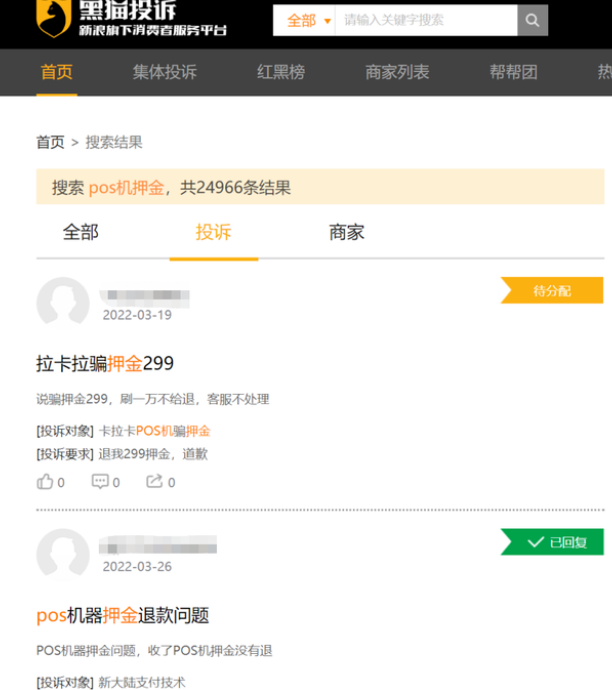Open the 商家列表 navigation item

[397, 72]
